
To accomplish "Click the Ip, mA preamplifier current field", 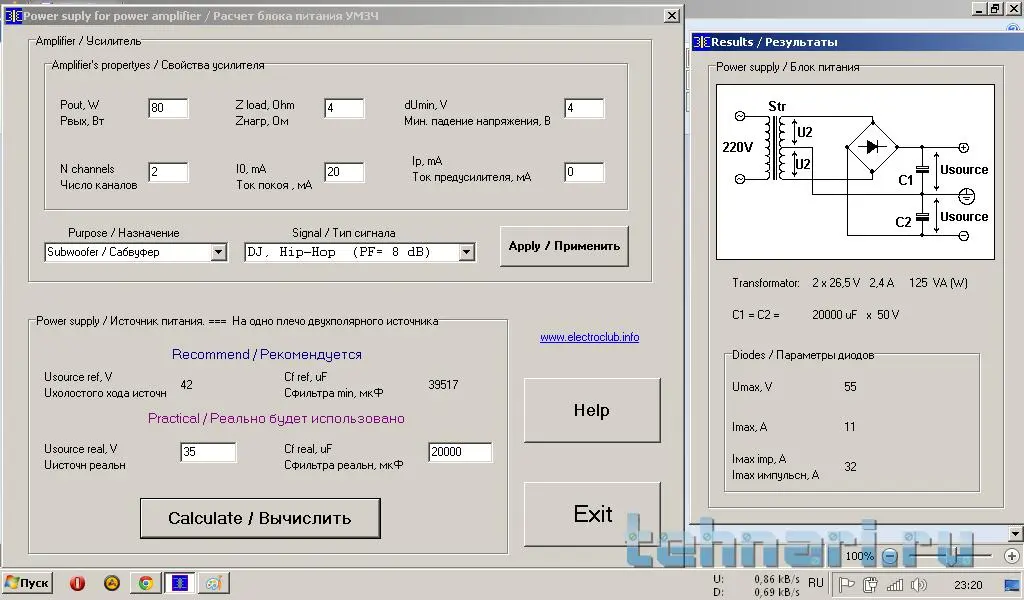I will [x=584, y=172].
